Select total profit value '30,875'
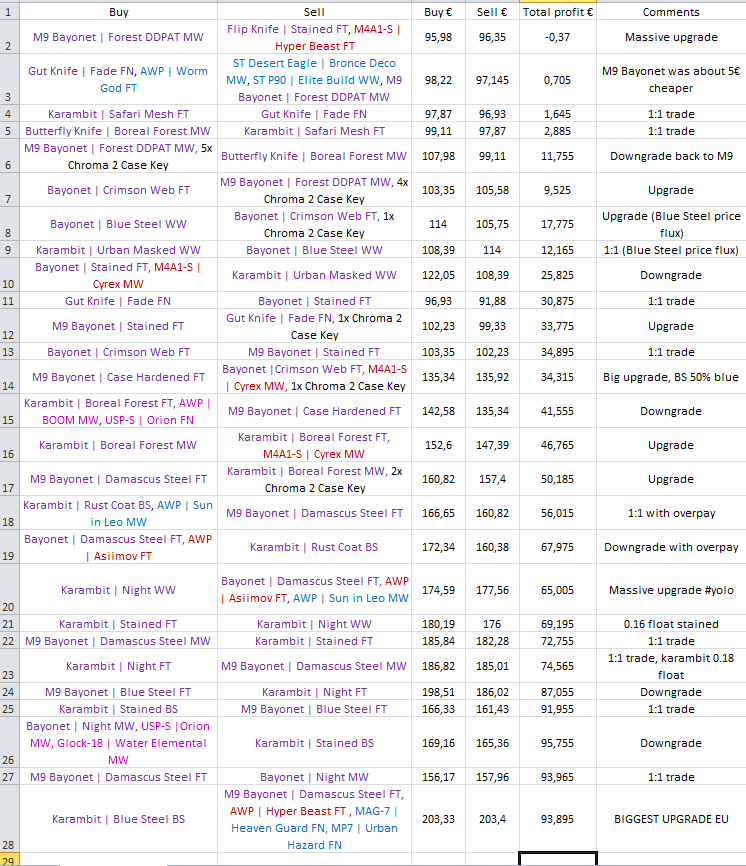 click(x=558, y=301)
